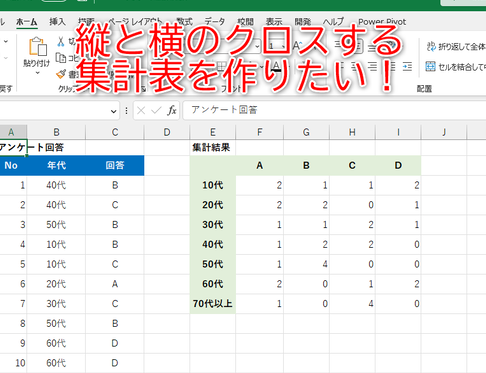486x373 pixels.
Task: Toggle Wrap Text (折り返して全体) button
Action: [x=456, y=47]
